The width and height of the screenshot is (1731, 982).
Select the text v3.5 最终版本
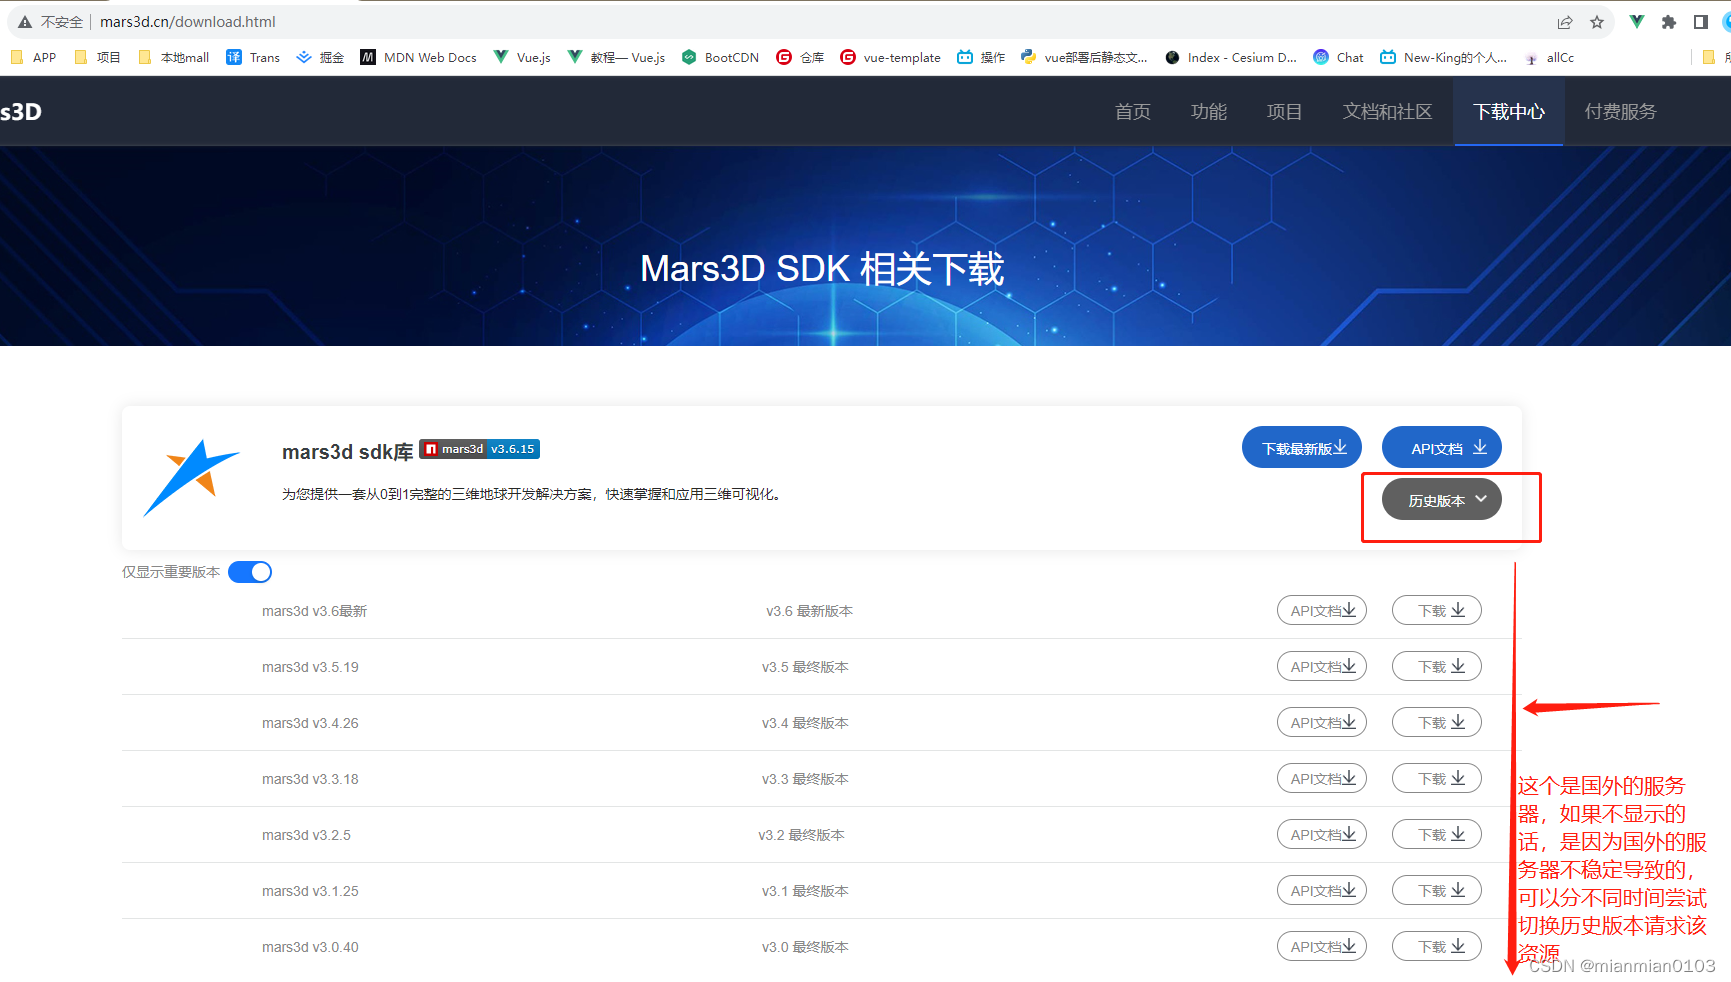click(x=805, y=667)
